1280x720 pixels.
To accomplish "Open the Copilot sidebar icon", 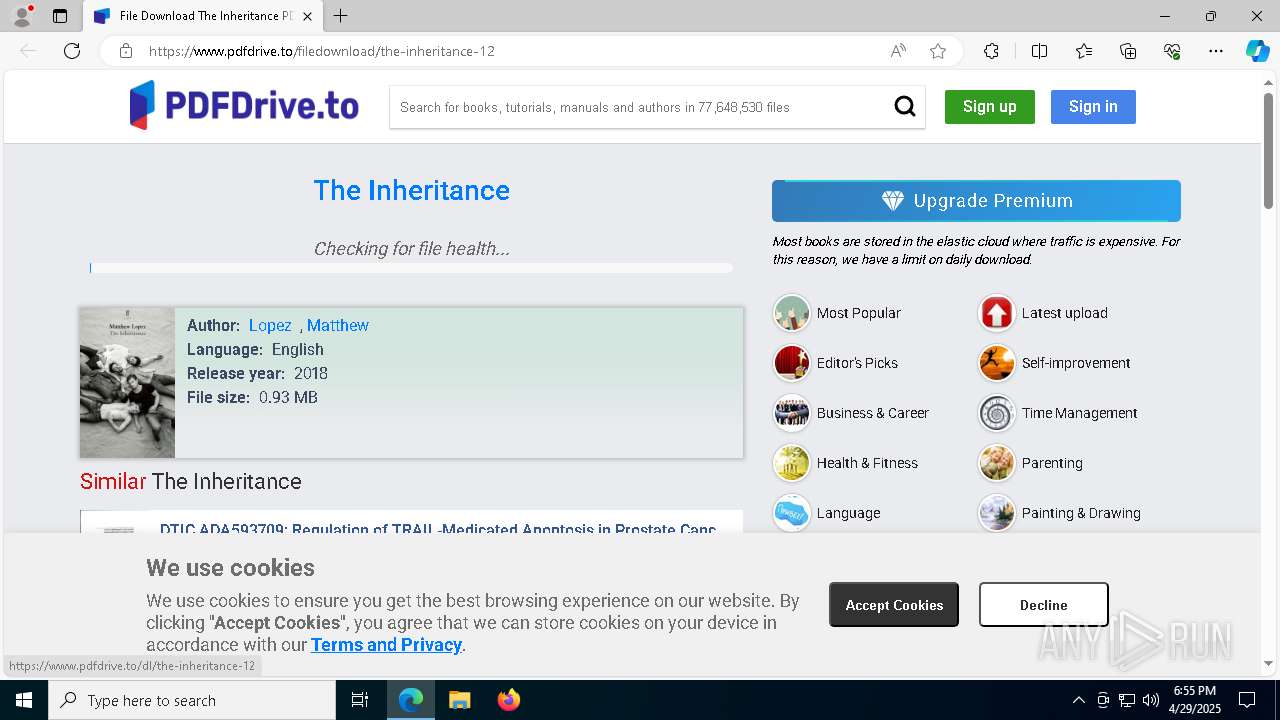I will click(x=1257, y=51).
